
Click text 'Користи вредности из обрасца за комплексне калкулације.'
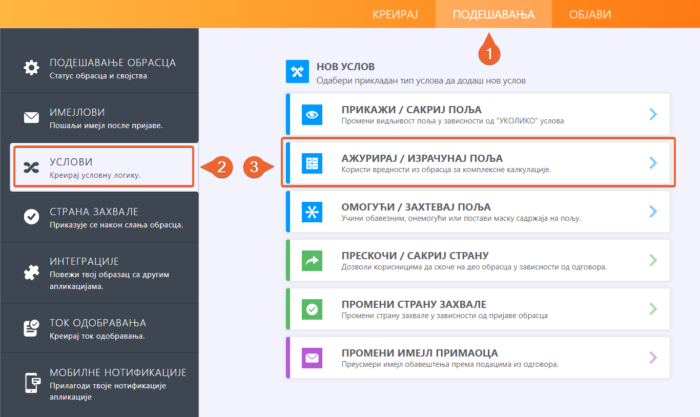pos(446,170)
